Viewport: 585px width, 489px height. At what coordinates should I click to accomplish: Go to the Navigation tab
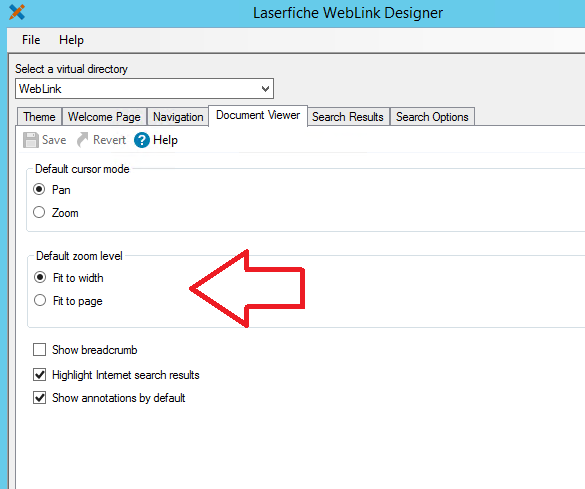178,117
